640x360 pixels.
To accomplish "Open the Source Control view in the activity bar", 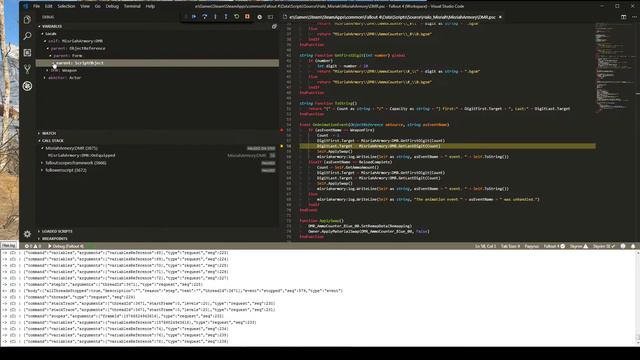I will (x=27, y=69).
